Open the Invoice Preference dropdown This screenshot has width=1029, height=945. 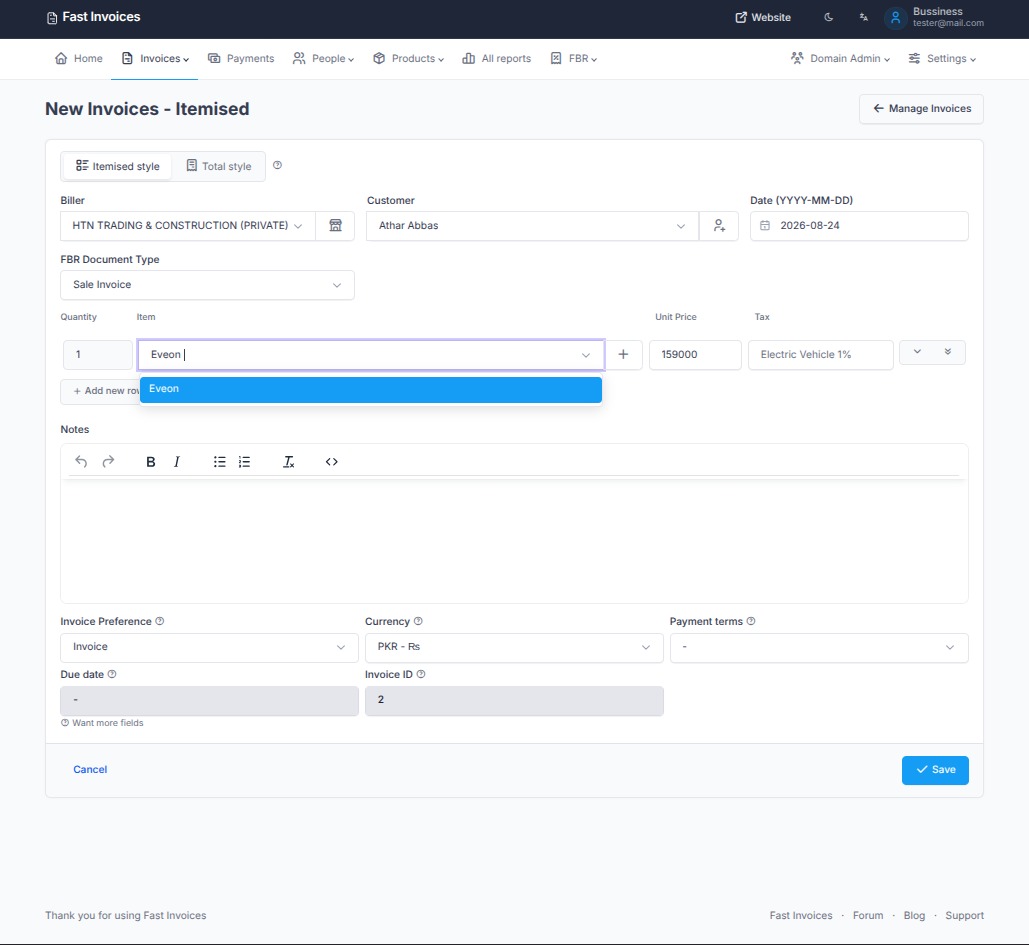(209, 648)
